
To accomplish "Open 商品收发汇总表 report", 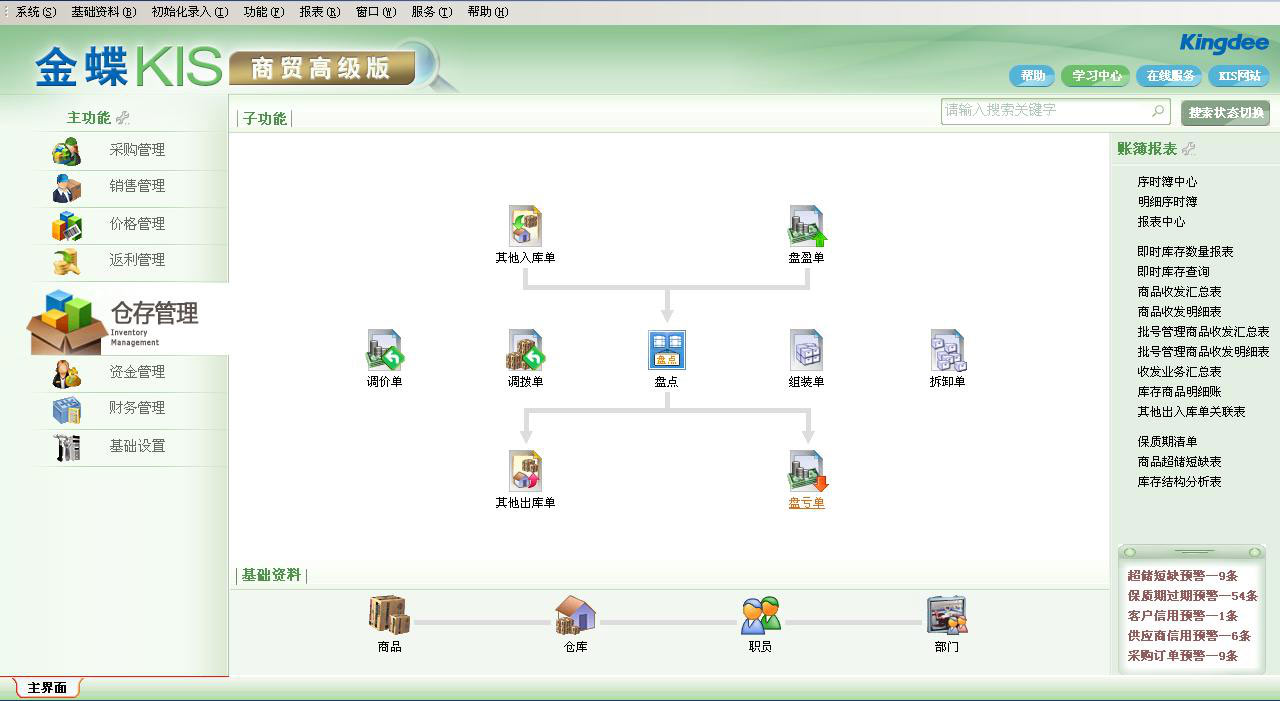I will (x=1179, y=292).
